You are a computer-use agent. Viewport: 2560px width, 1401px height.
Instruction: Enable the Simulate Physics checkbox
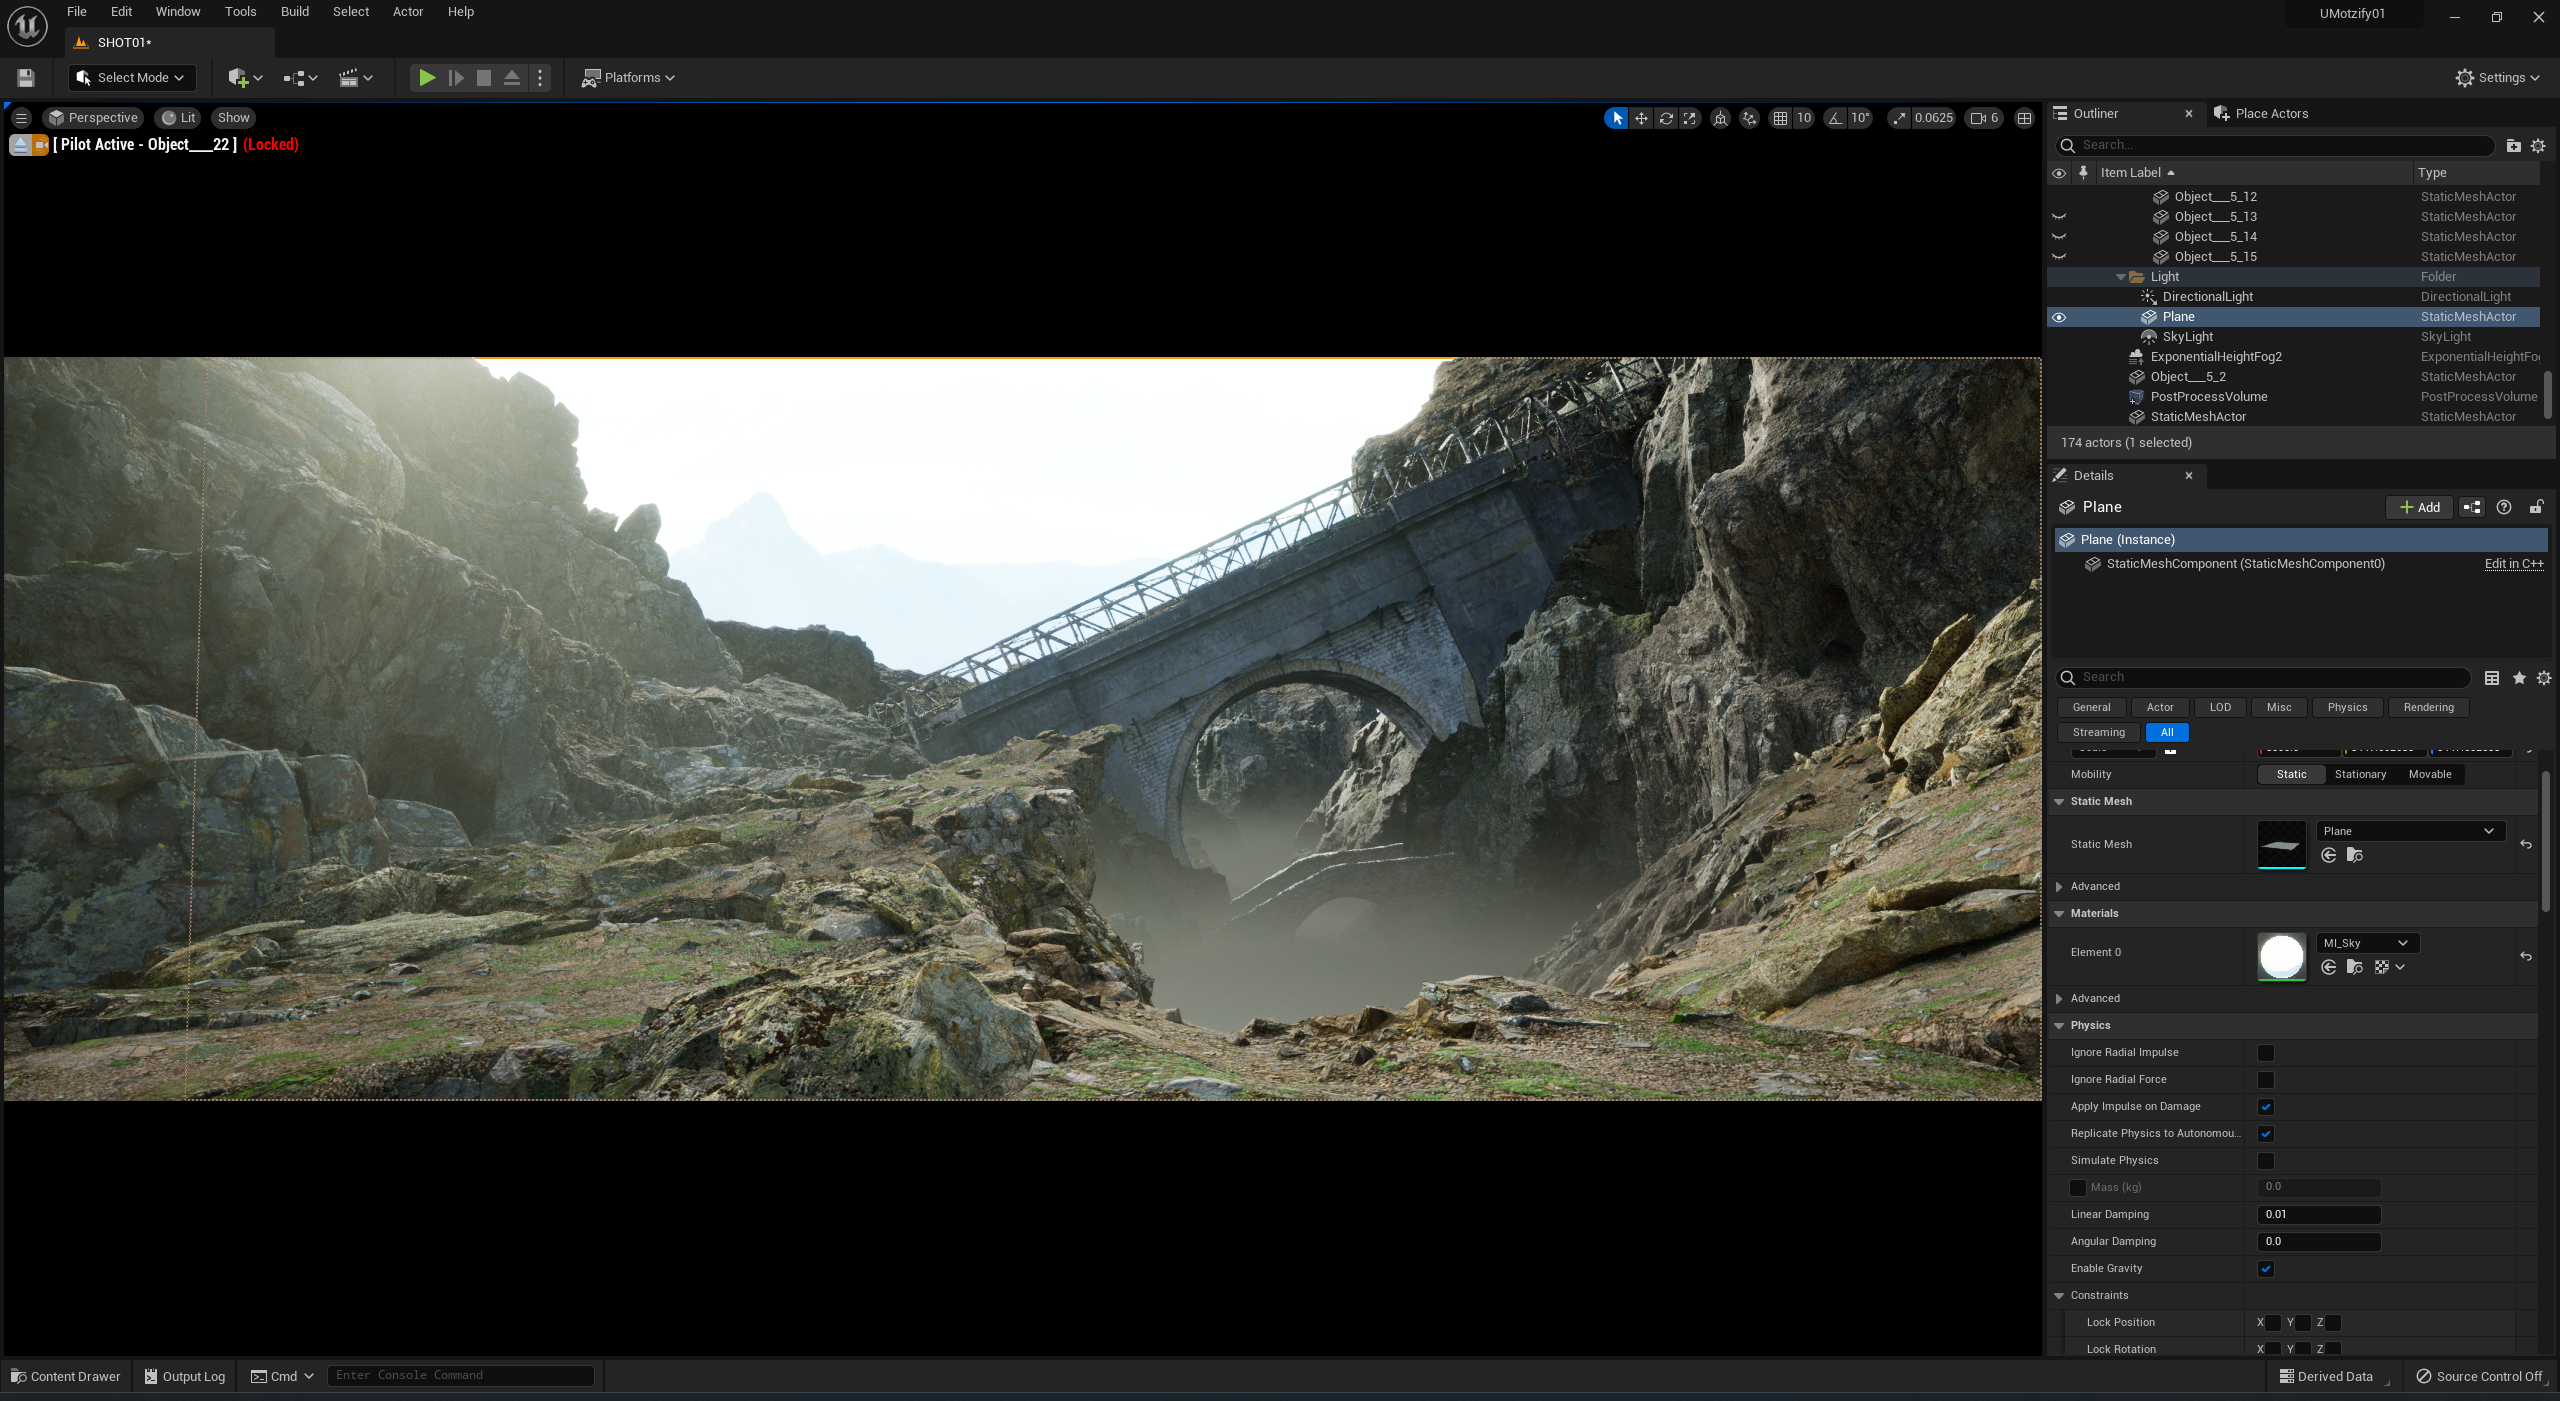point(2266,1161)
